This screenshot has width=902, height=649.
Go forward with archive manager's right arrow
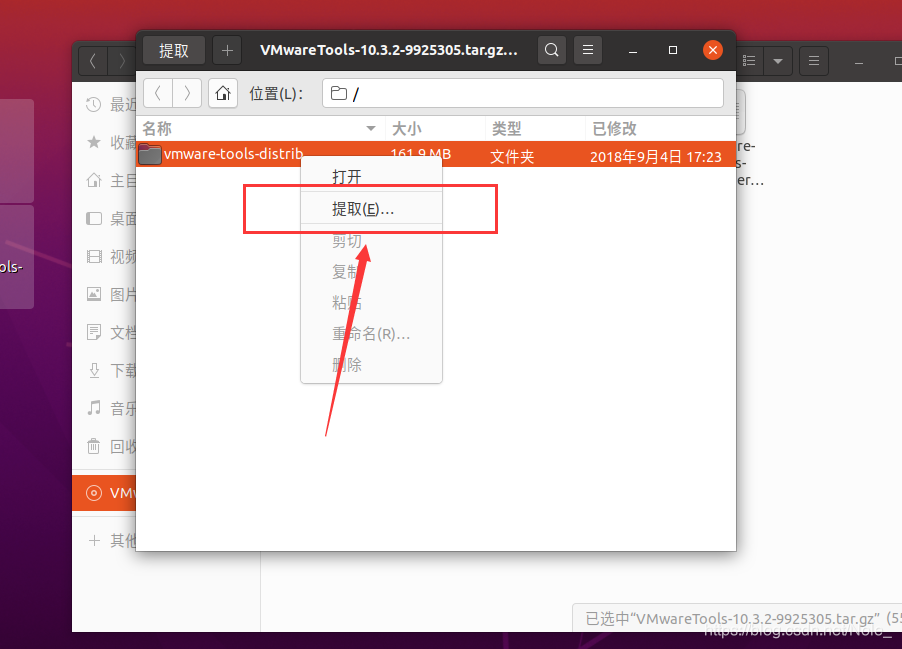coord(187,93)
